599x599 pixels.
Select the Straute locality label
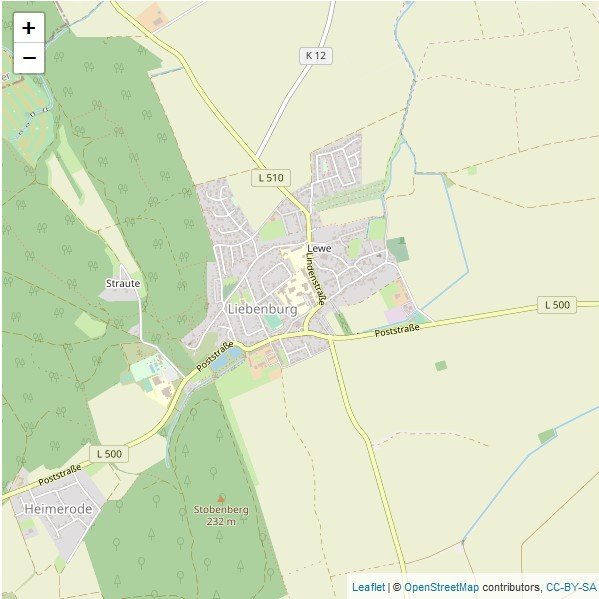[123, 283]
